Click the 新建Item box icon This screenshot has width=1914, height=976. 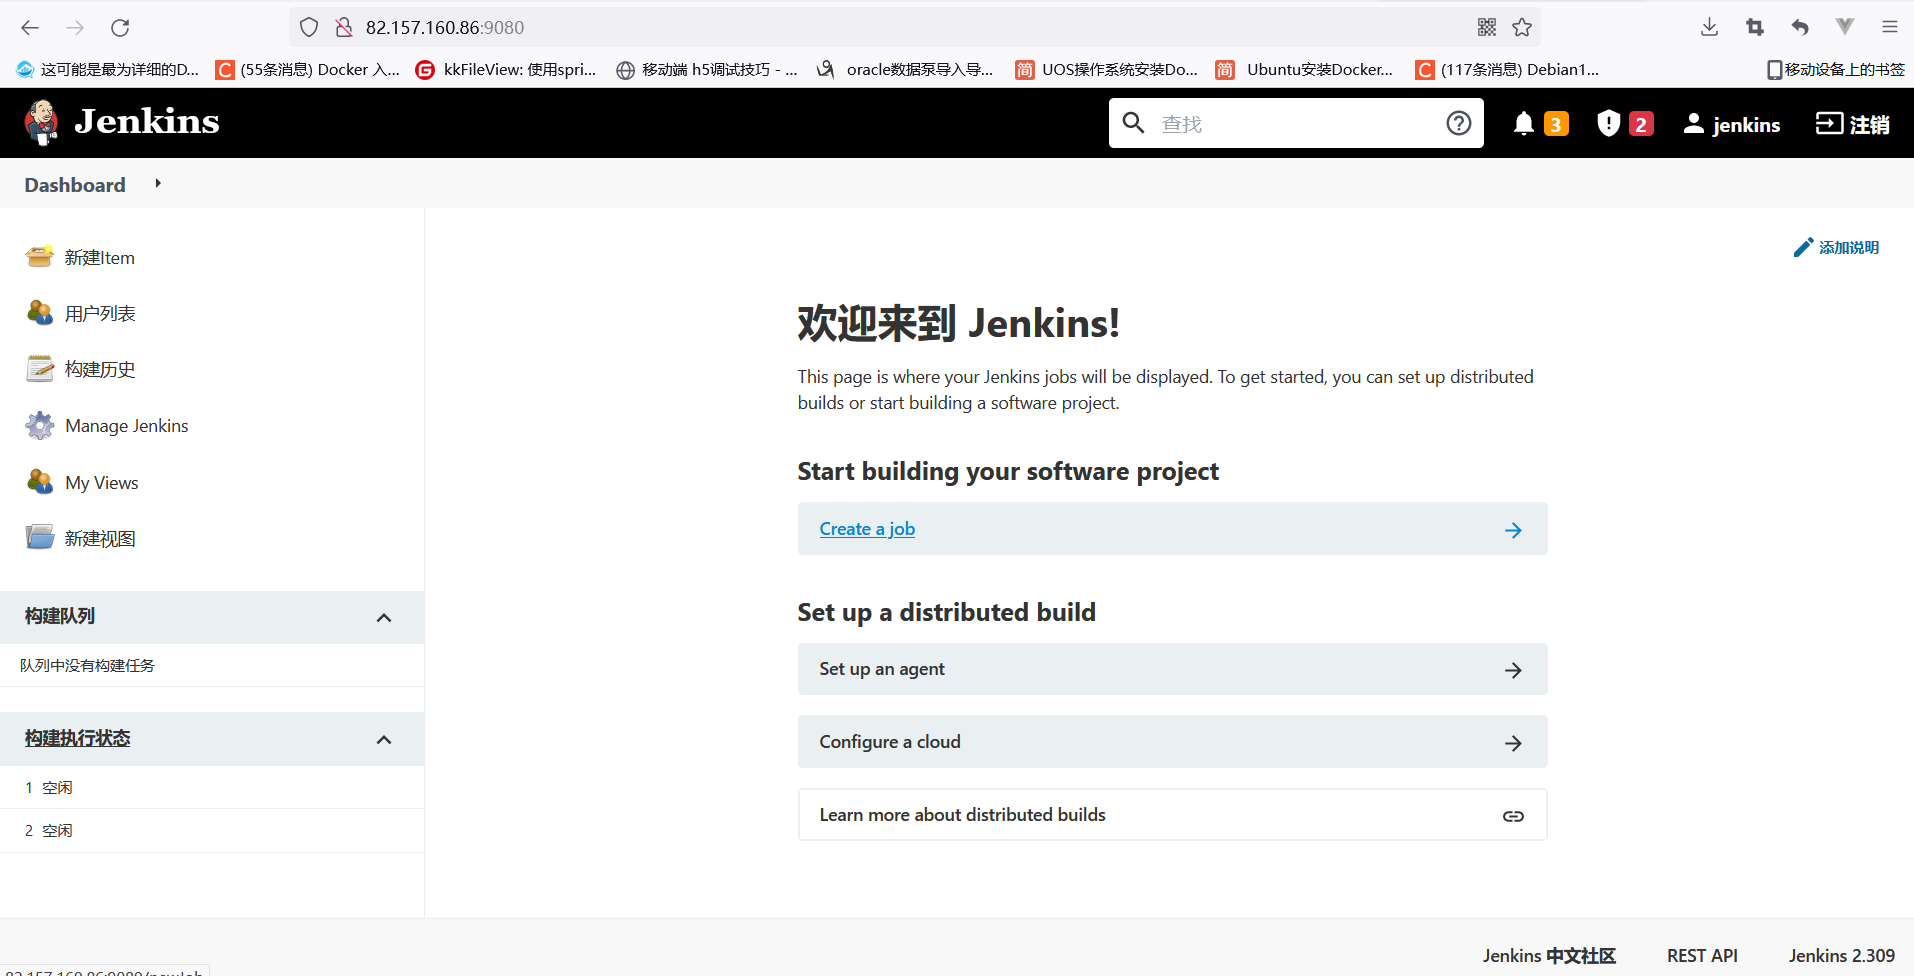click(40, 257)
